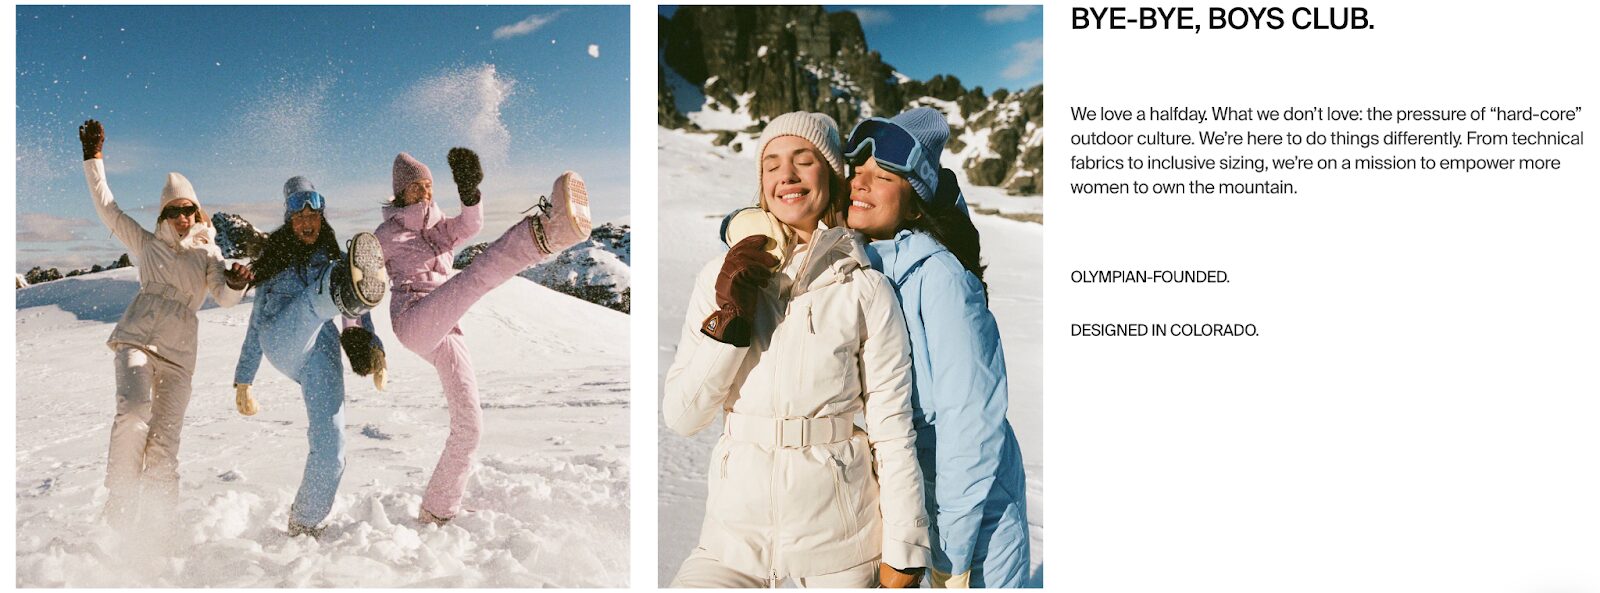Select the 'We love a halfday' paragraph
The height and width of the screenshot is (593, 1600).
(1327, 150)
